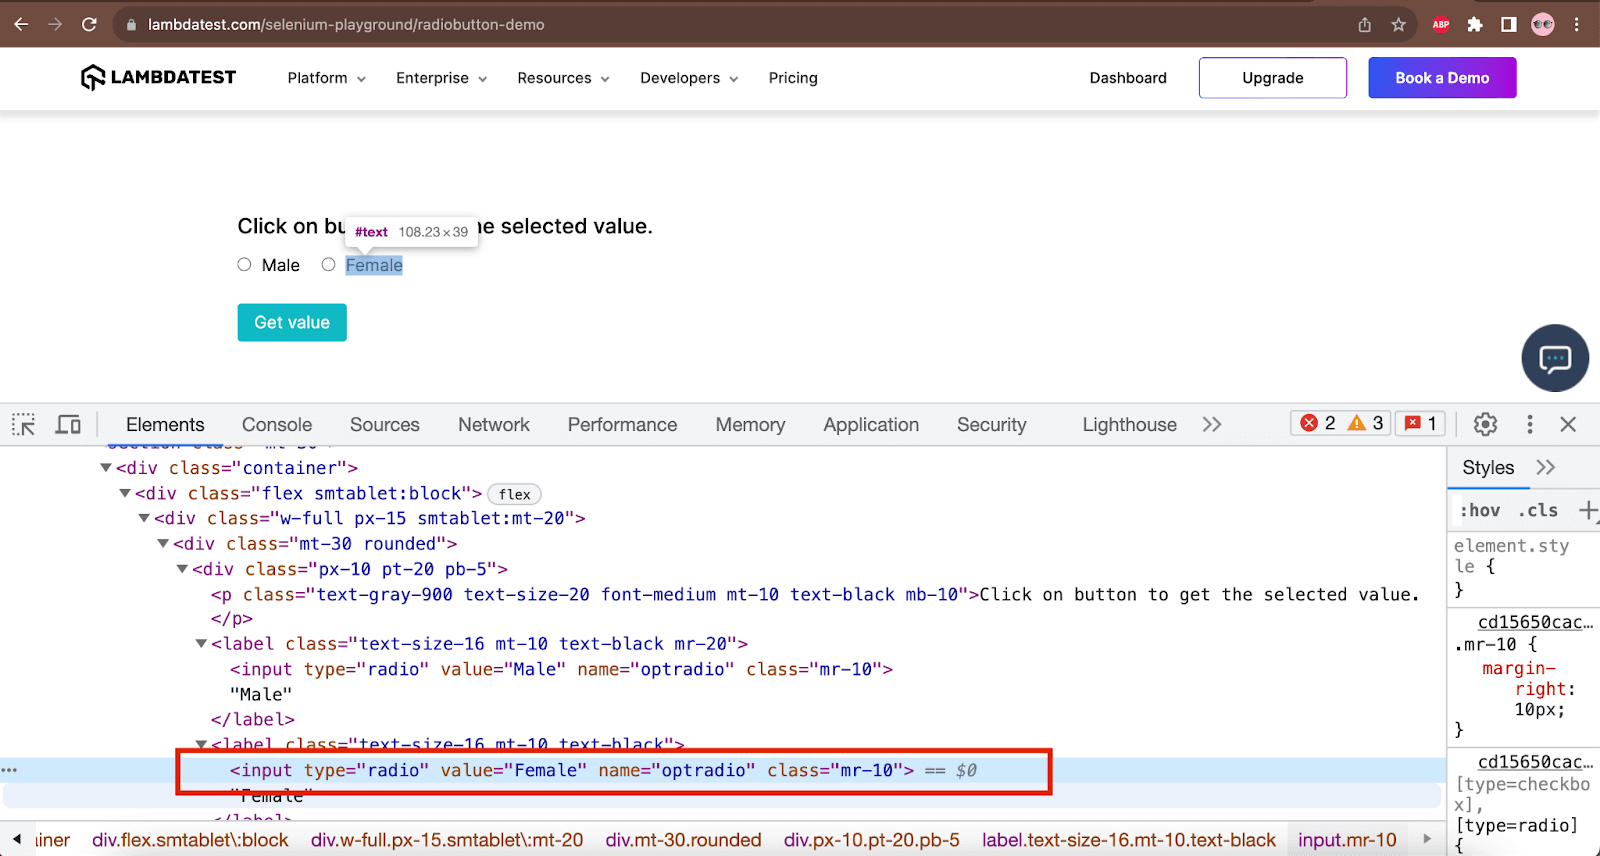Collapse the div mt-30 rounded node
This screenshot has height=856, width=1600.
point(163,543)
